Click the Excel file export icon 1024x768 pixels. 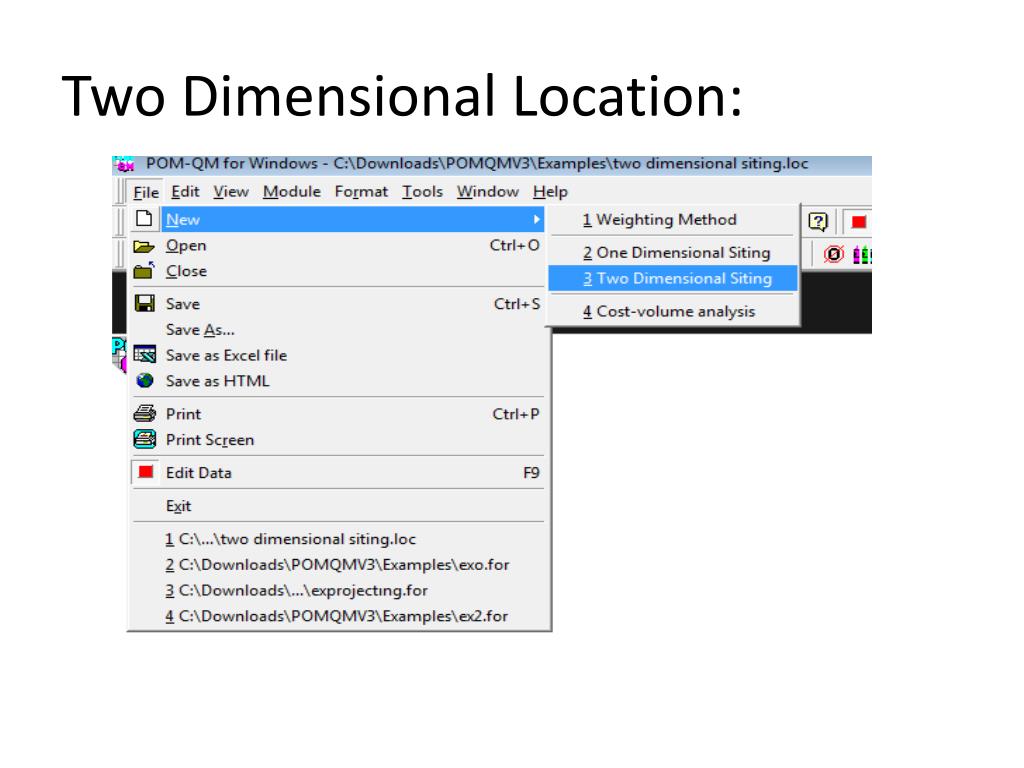tap(144, 355)
